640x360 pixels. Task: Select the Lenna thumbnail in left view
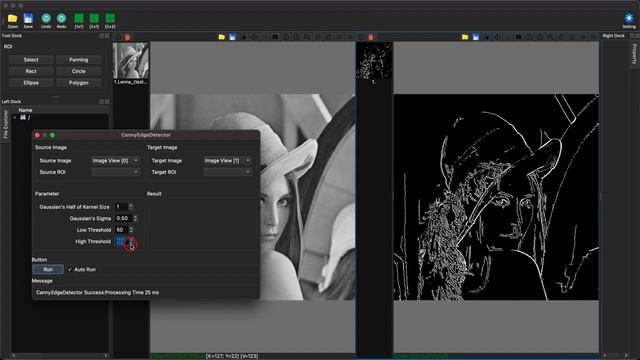pos(131,61)
